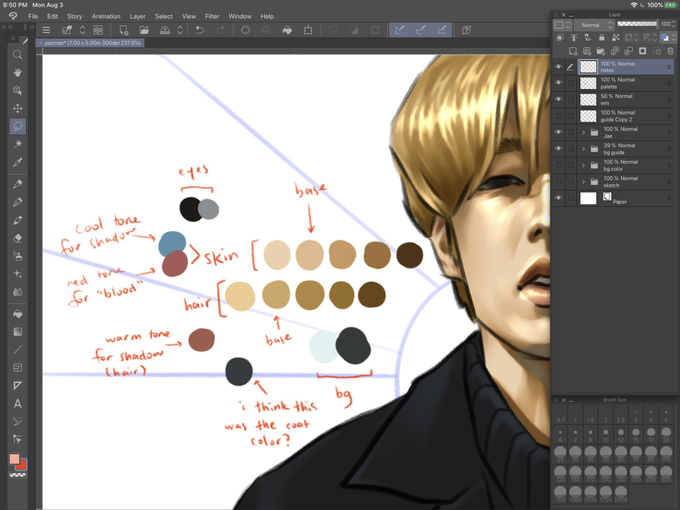Select the Eyedropper tool in left toolbar
680x510 pixels.
pos(17,163)
